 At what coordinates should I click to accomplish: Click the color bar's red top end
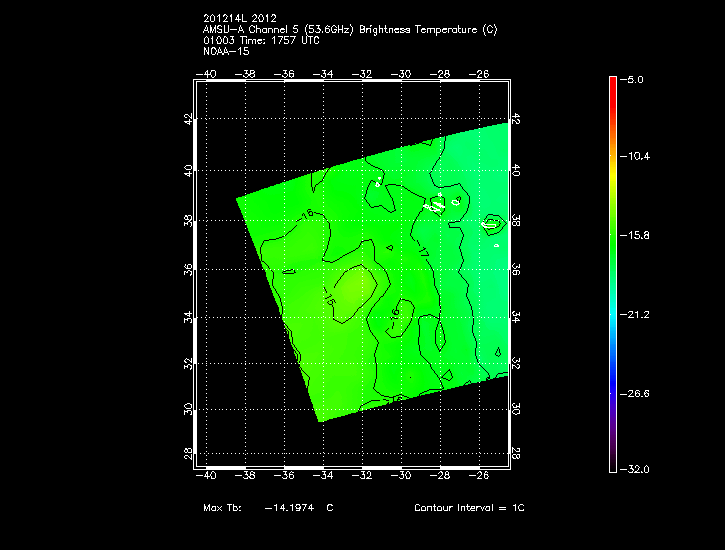pyautogui.click(x=613, y=82)
